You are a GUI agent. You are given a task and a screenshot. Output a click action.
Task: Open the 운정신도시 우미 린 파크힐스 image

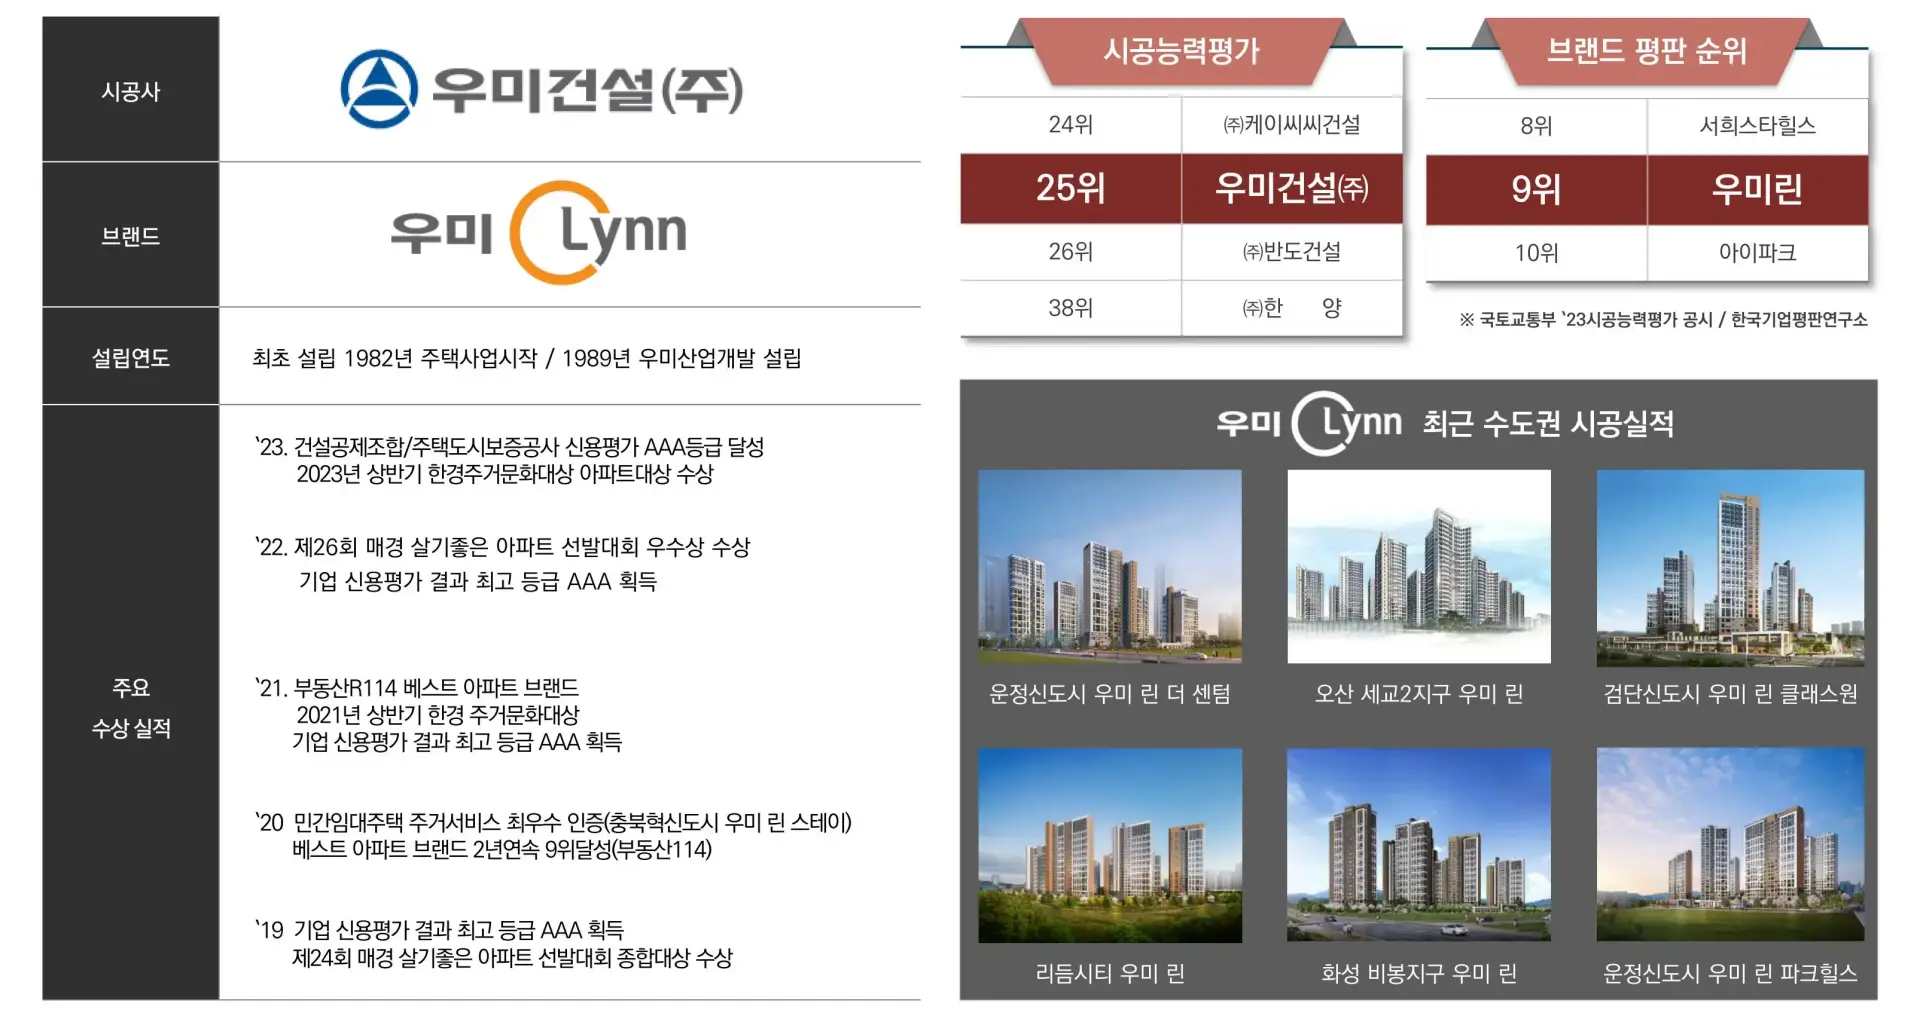pyautogui.click(x=1730, y=845)
